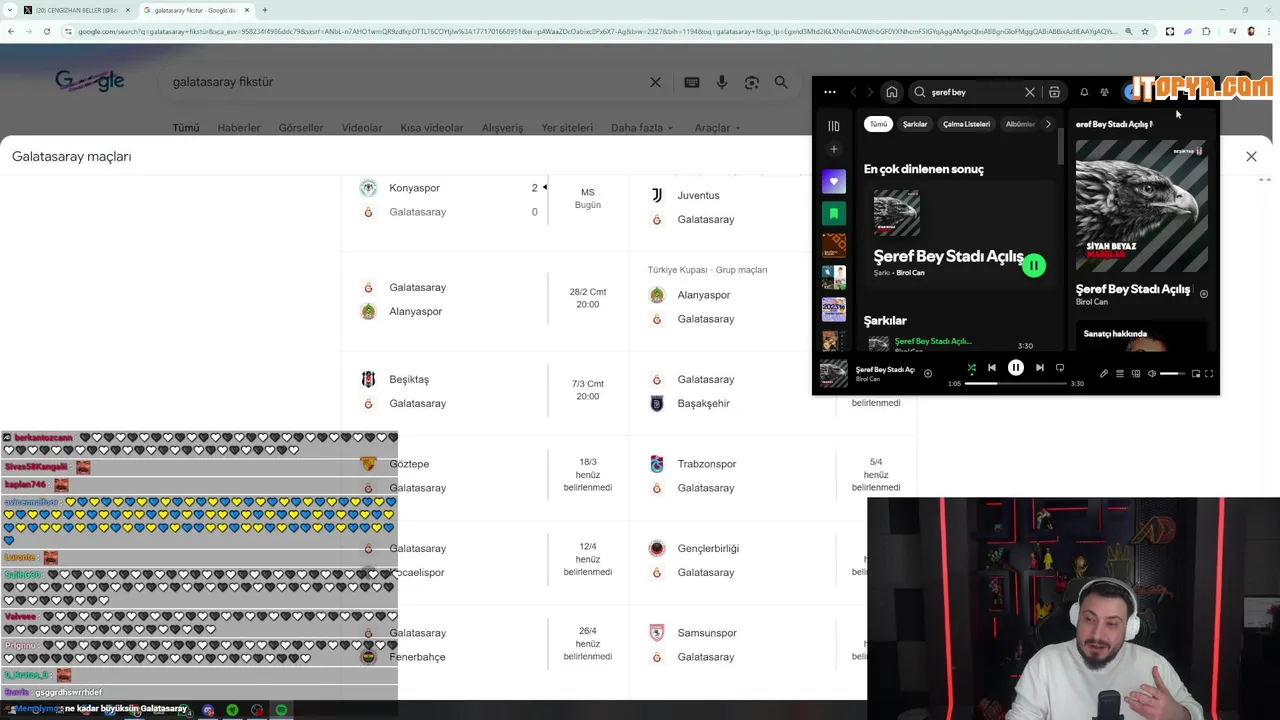Adjust the Spotify volume slider

coord(1173,374)
